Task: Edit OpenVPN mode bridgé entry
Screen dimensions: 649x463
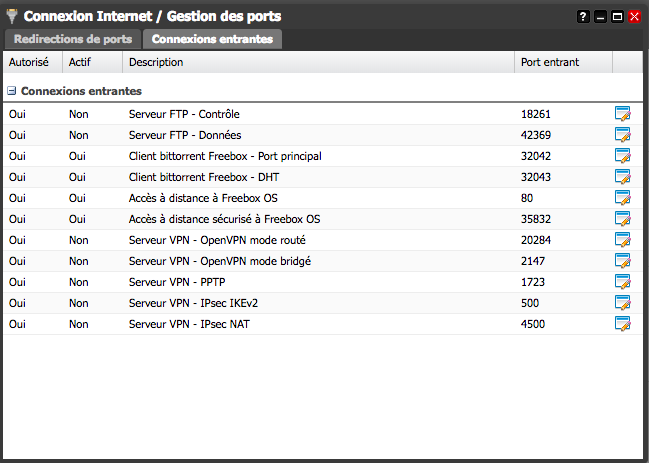Action: click(x=623, y=261)
